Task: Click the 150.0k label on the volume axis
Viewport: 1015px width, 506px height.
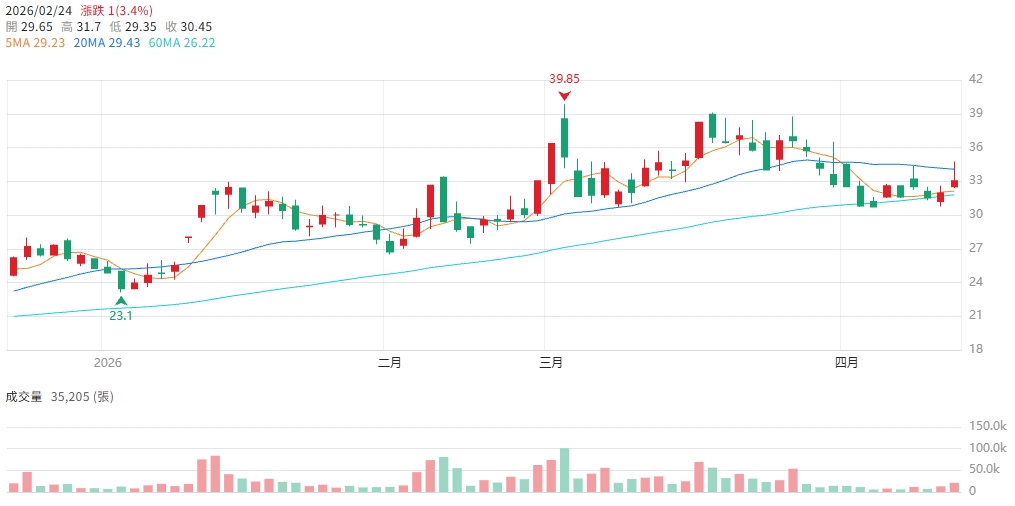Action: [988, 426]
